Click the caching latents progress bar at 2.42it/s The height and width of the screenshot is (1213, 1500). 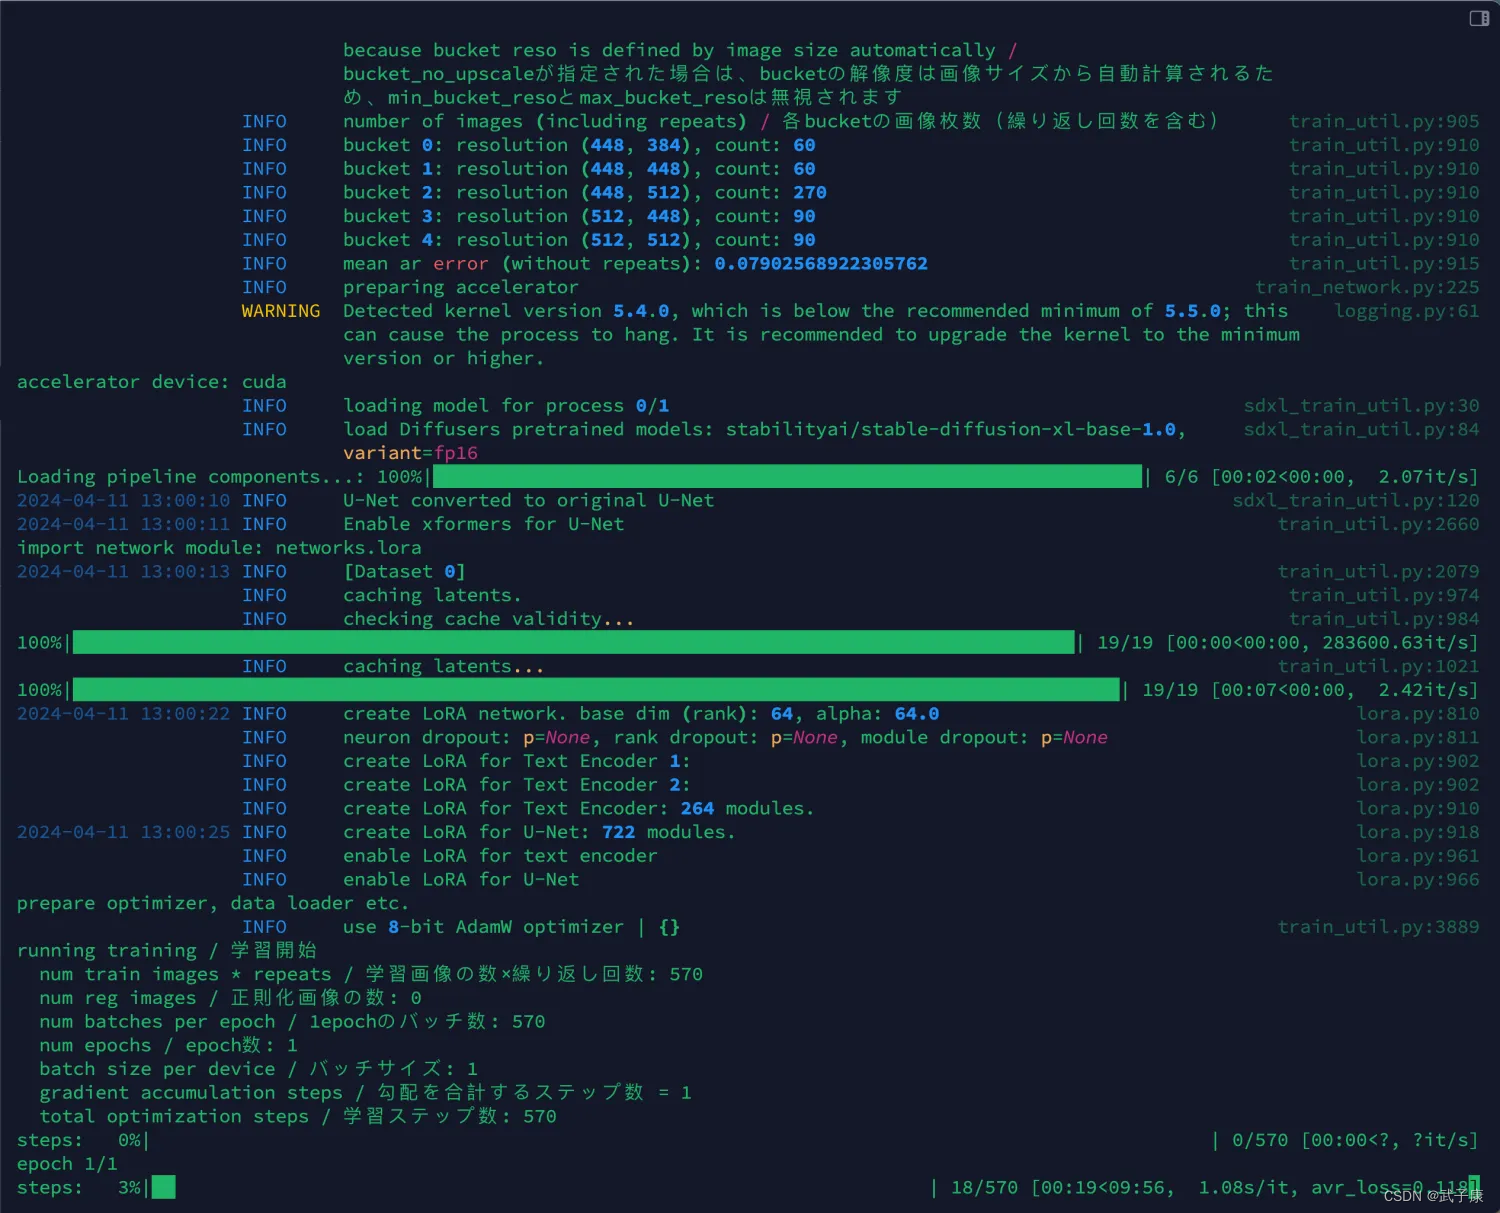(x=596, y=689)
